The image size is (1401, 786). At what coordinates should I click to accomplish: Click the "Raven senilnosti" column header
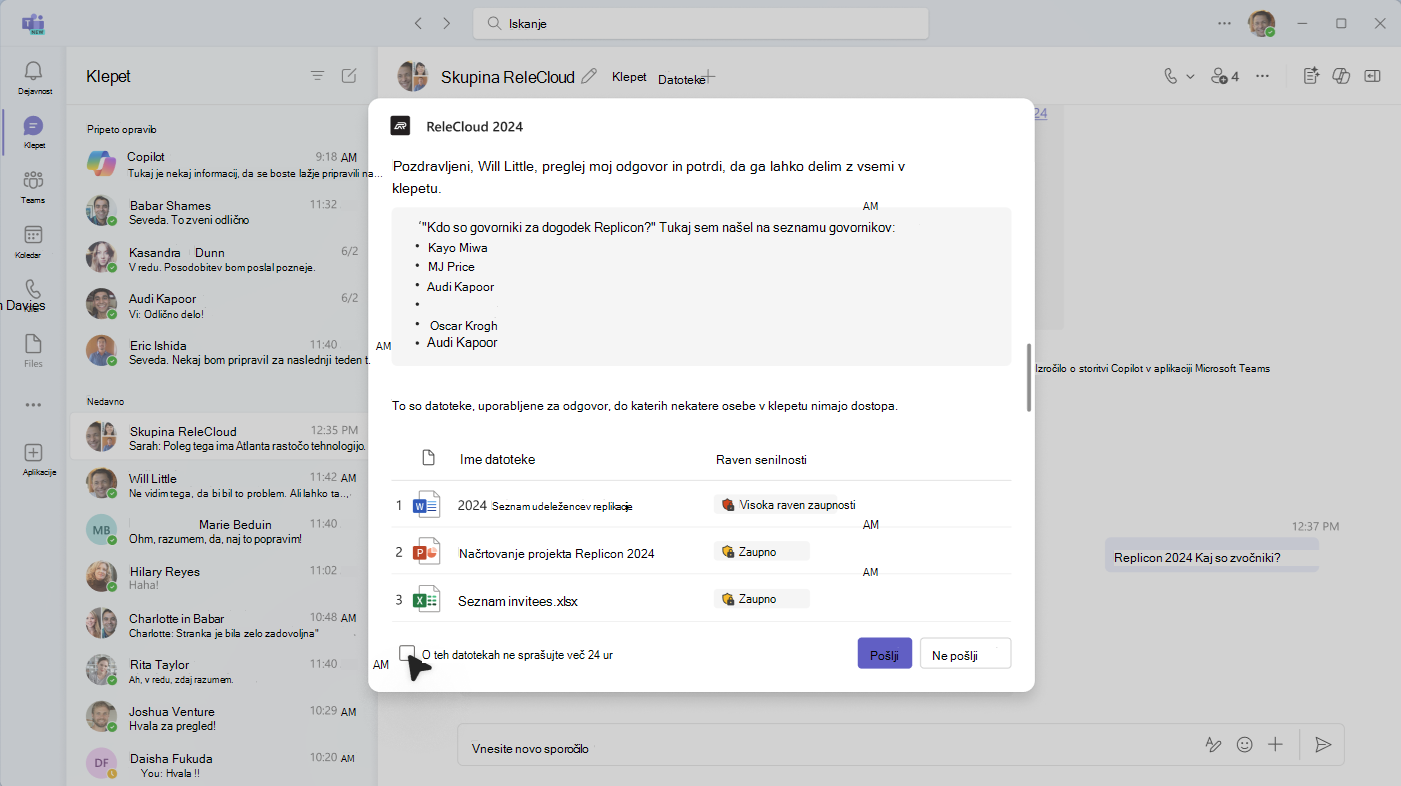[761, 459]
